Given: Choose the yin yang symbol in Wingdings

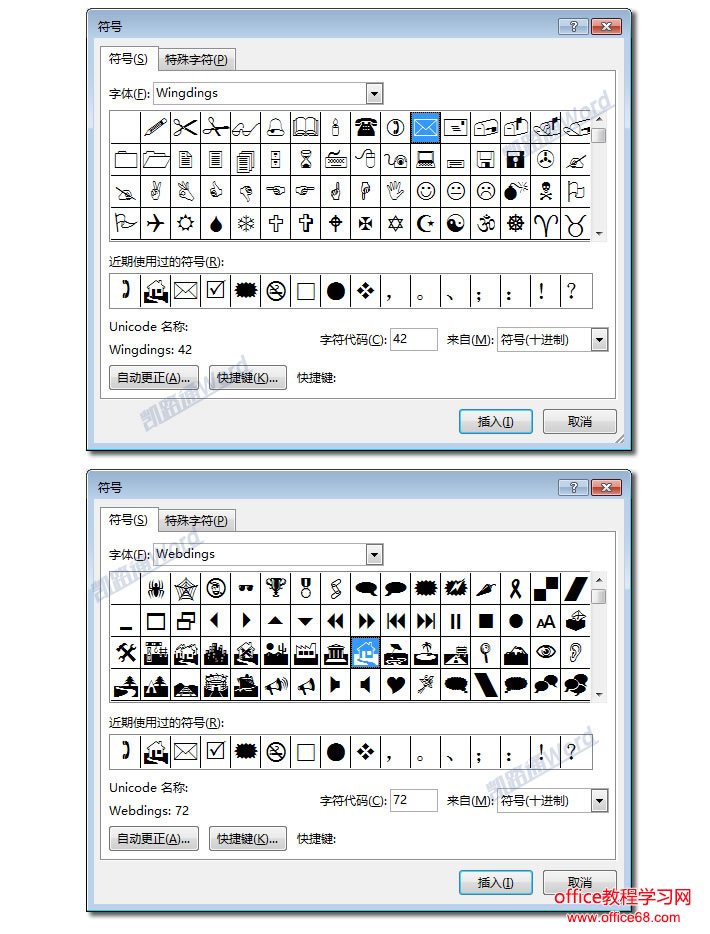Looking at the screenshot, I should pos(456,223).
